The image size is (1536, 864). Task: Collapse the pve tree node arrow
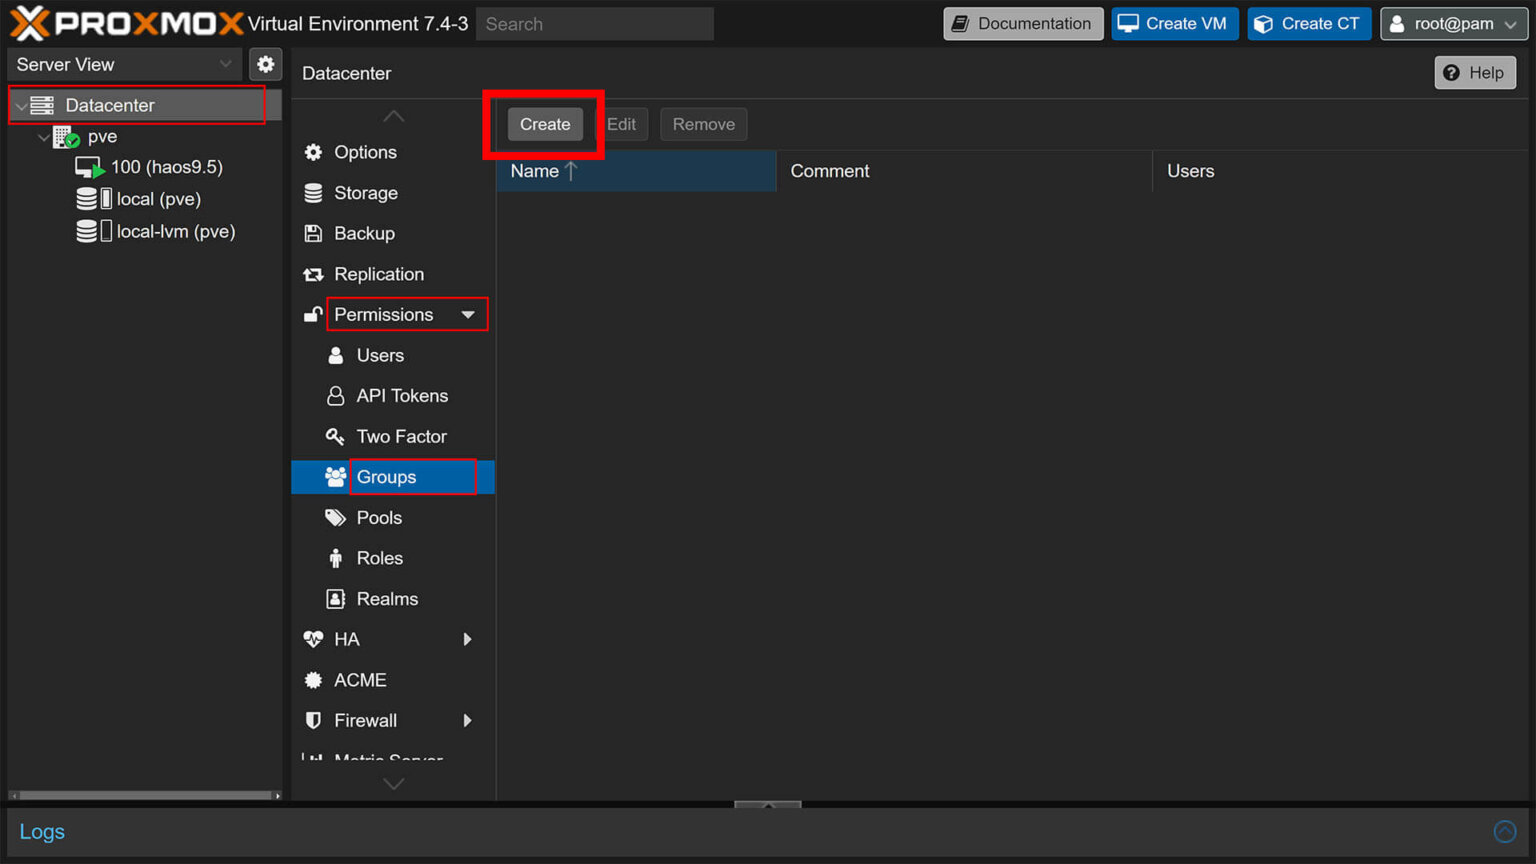[x=43, y=137]
